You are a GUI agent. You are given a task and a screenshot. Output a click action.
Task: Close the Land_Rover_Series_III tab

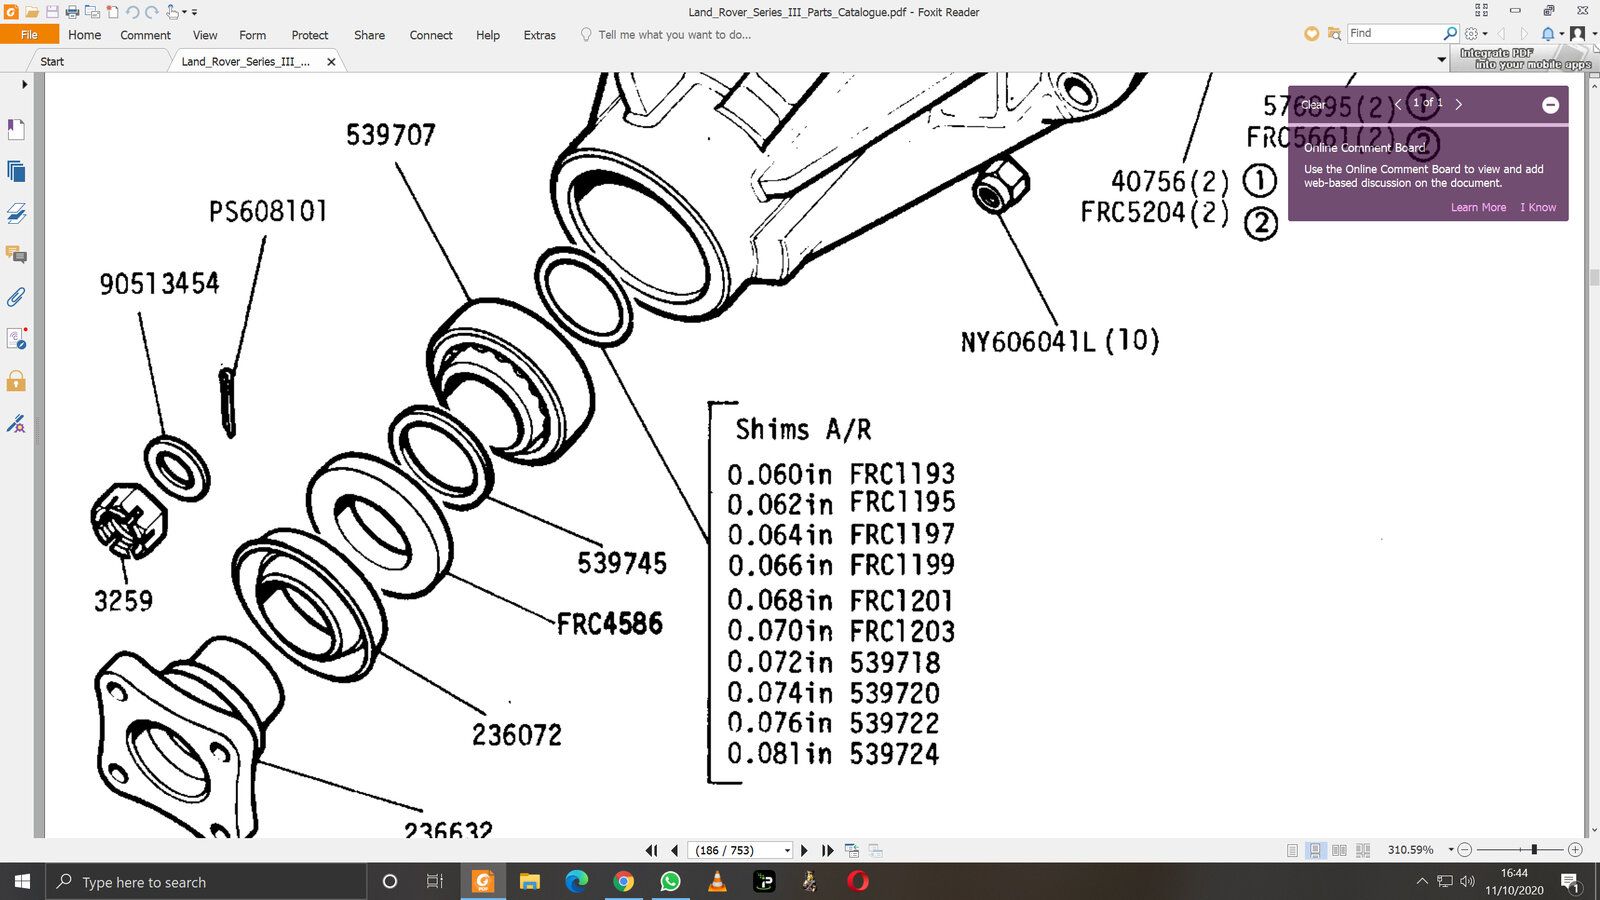click(x=331, y=62)
